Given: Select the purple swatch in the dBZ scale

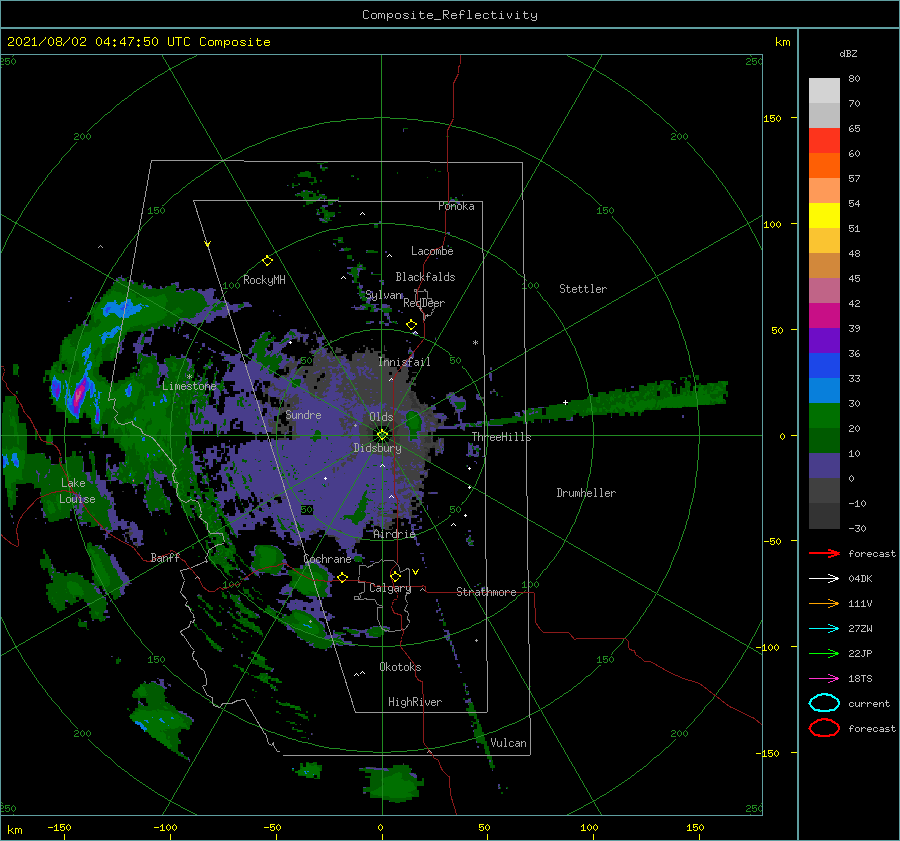Looking at the screenshot, I should 824,341.
